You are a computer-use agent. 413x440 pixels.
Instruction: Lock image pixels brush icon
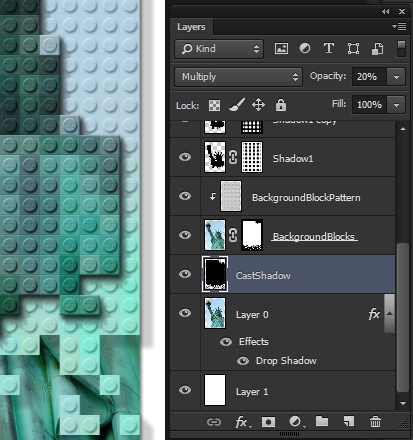(x=237, y=105)
